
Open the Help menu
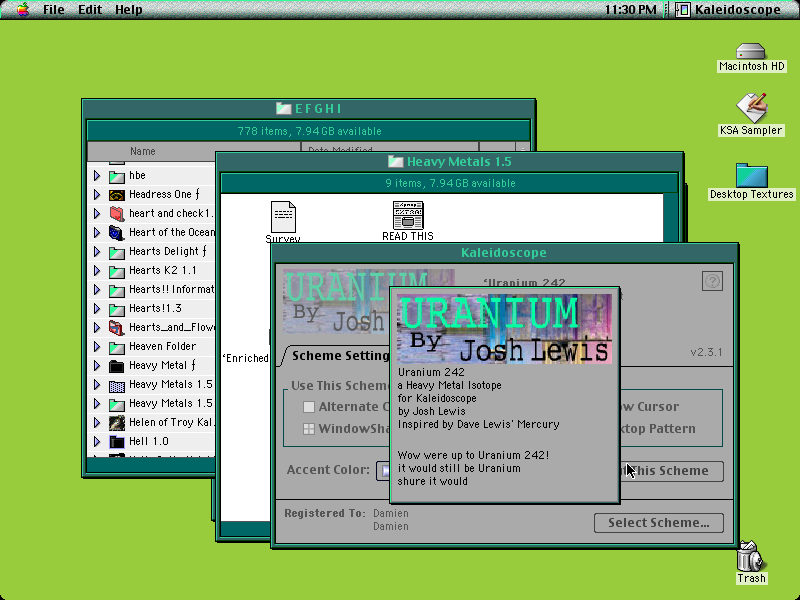(x=129, y=9)
